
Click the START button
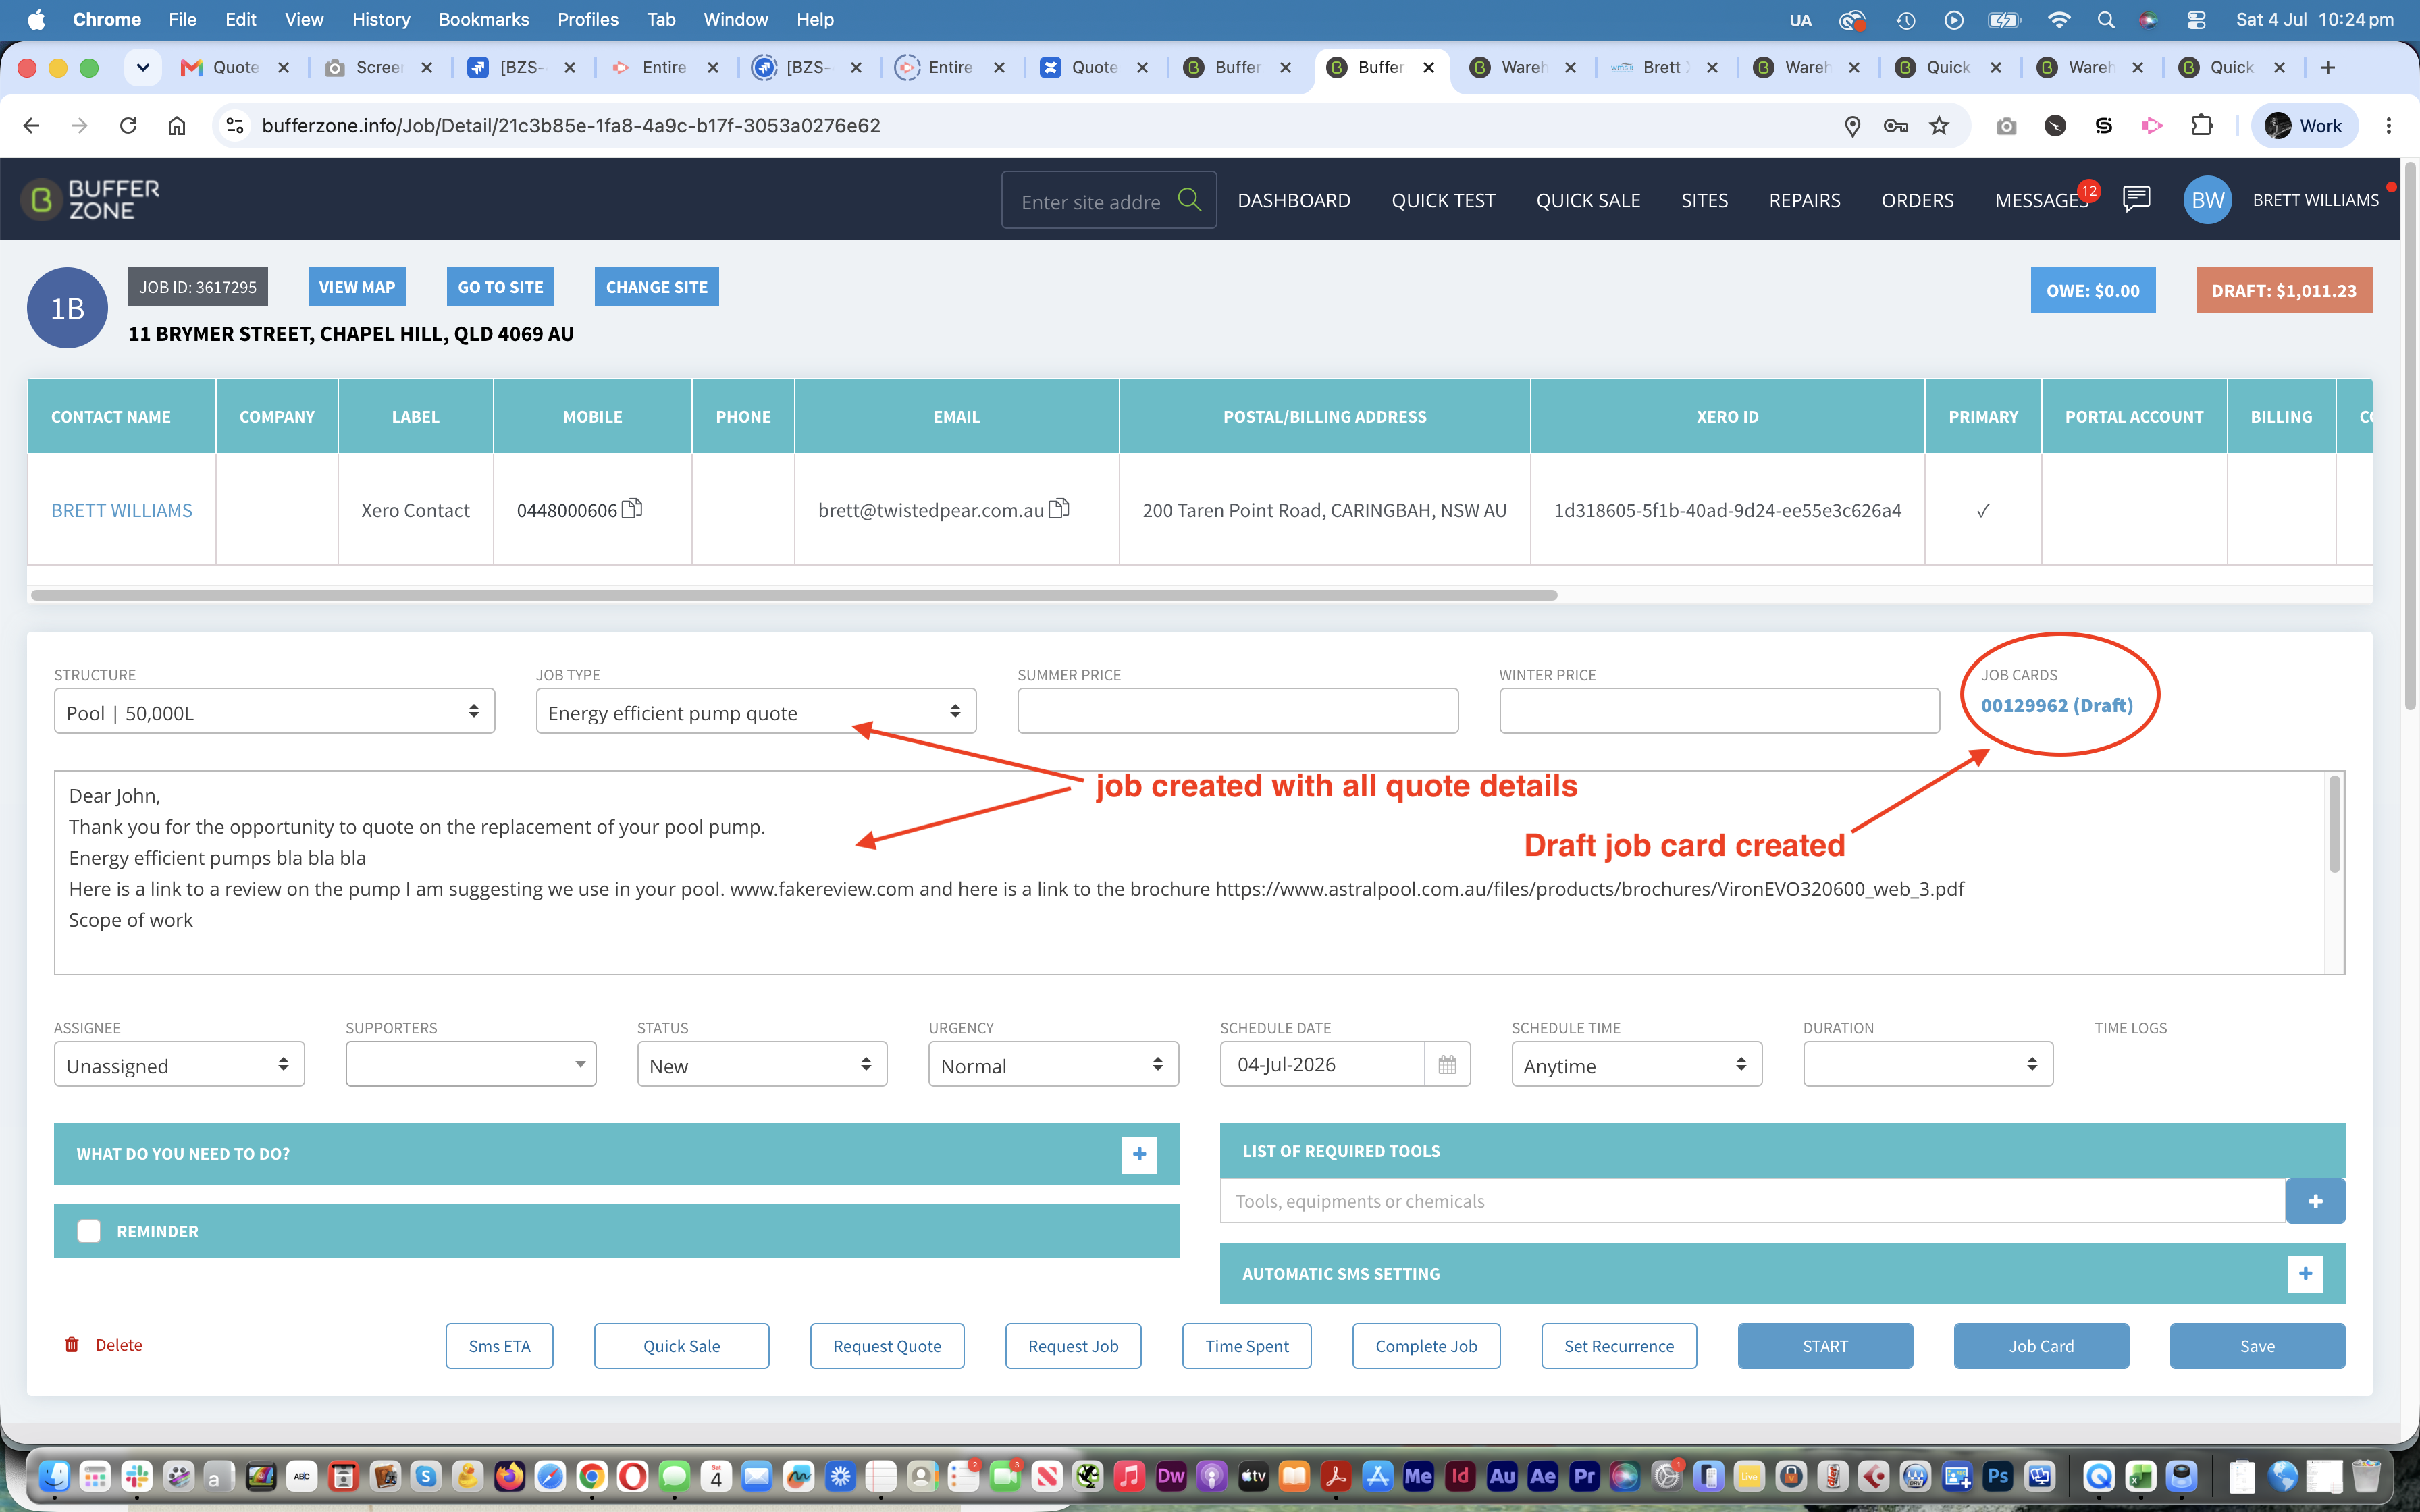(x=1825, y=1345)
